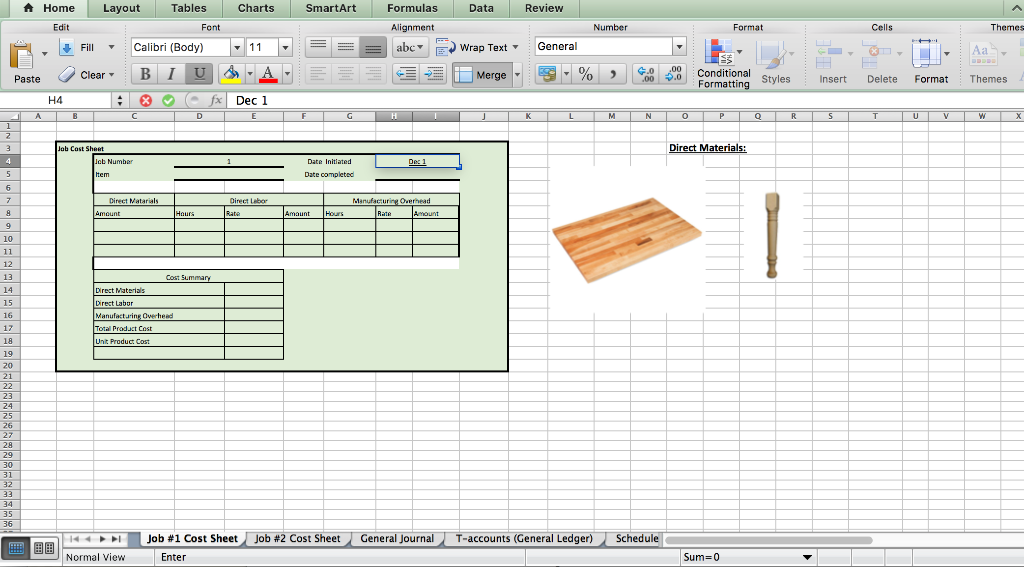Toggle Underline formatting
Viewport: 1024px width, 567px height.
(x=199, y=74)
